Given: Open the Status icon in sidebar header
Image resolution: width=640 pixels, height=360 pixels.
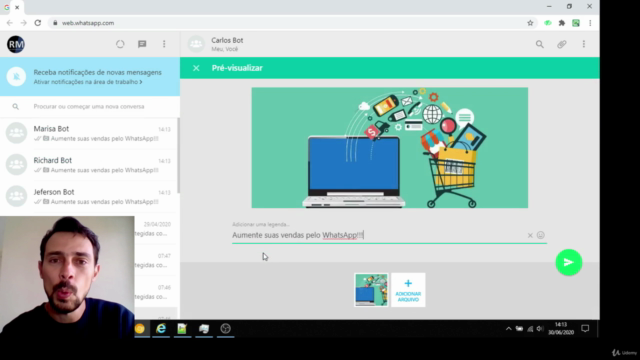Looking at the screenshot, I should (120, 44).
